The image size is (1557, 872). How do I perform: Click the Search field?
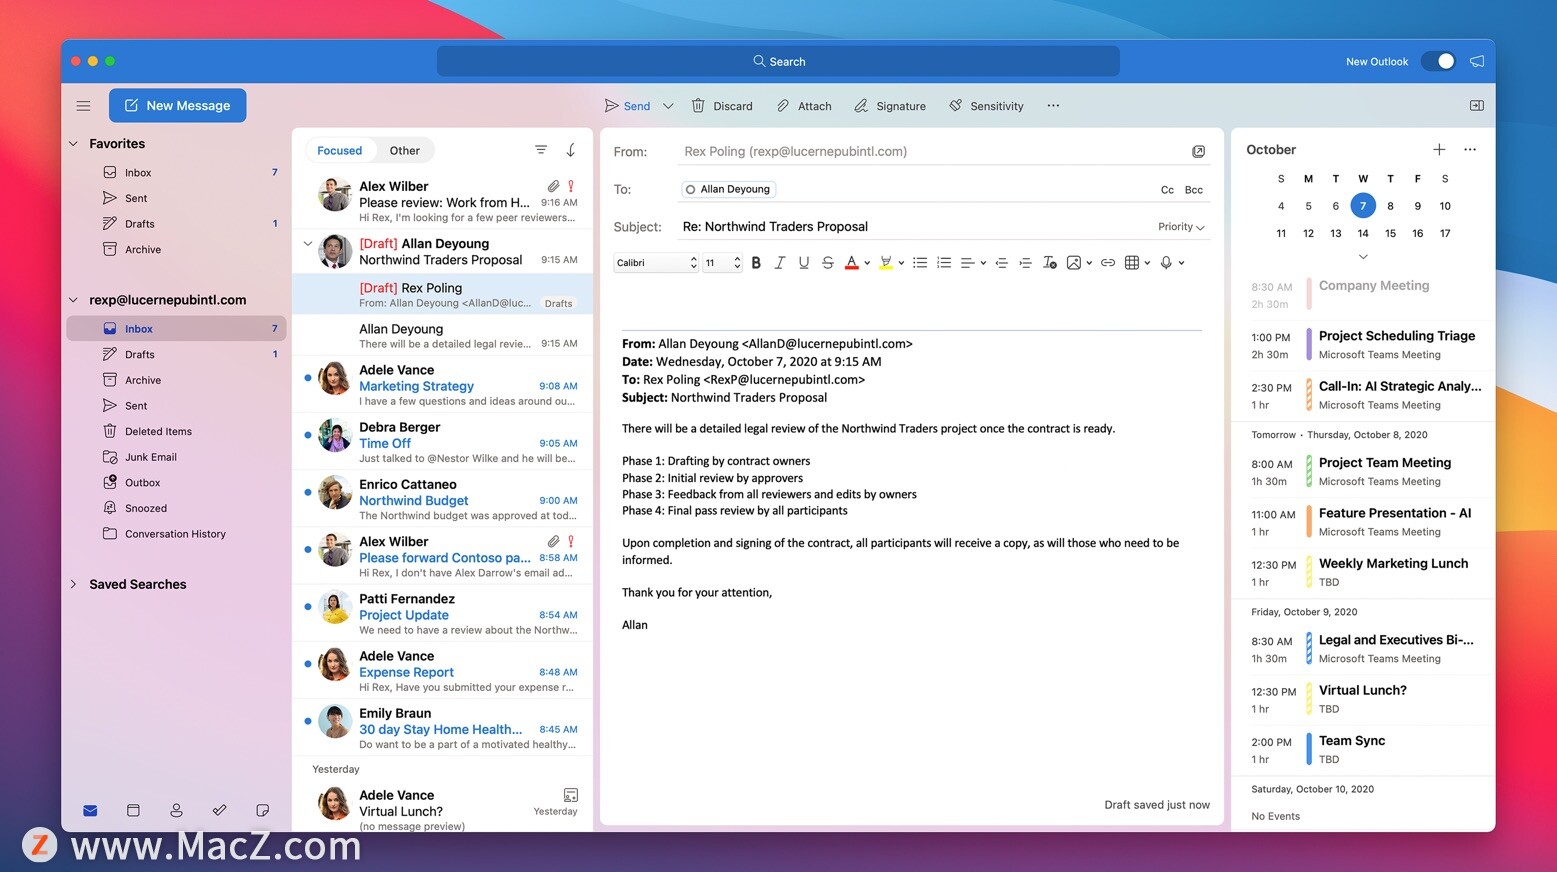tap(778, 61)
